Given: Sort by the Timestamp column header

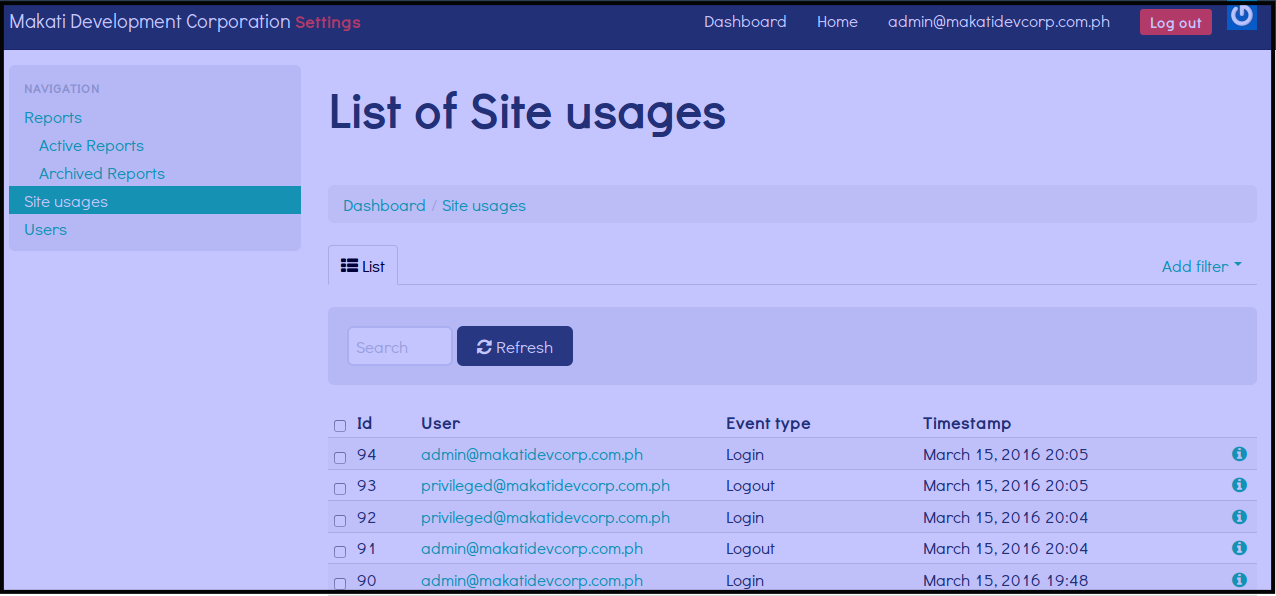Looking at the screenshot, I should (967, 423).
